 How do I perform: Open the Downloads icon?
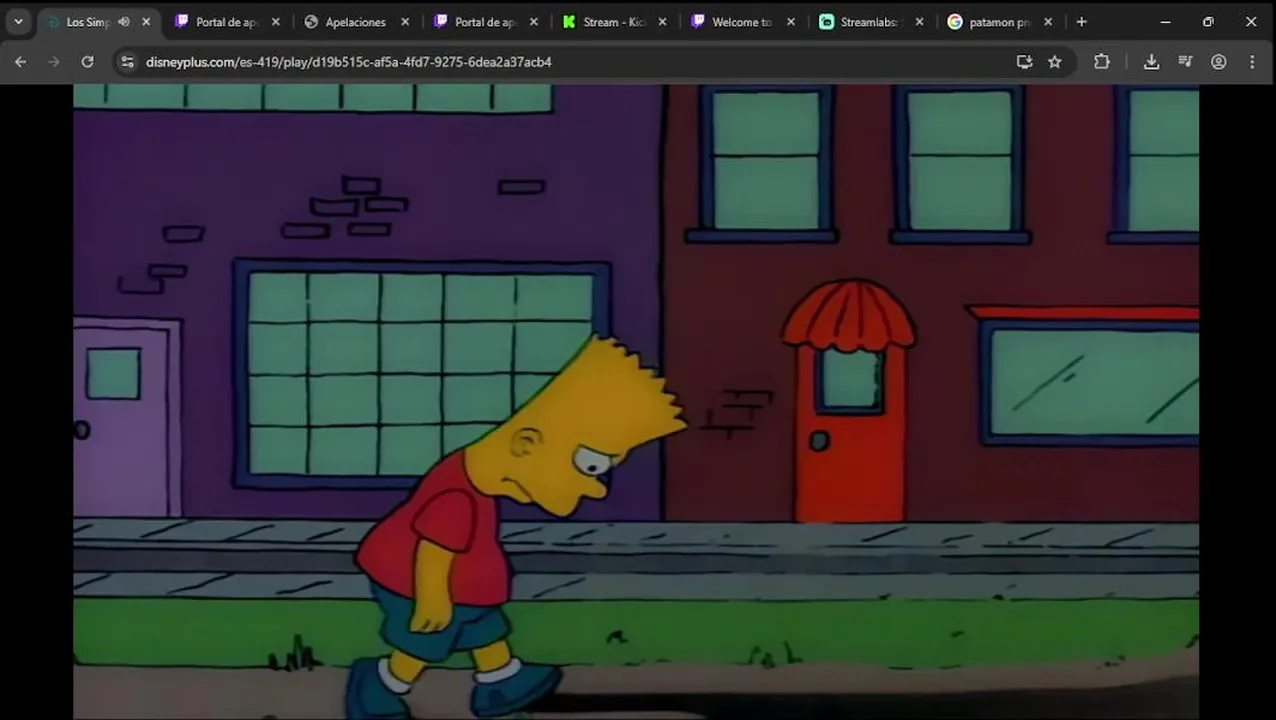click(x=1151, y=62)
